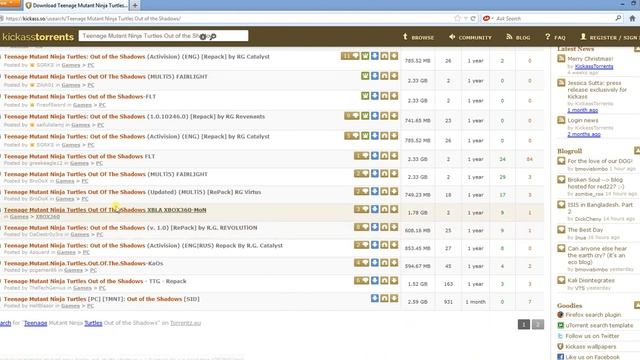Go to the Blog section
Viewport: 640px width, 360px height.
click(518, 37)
